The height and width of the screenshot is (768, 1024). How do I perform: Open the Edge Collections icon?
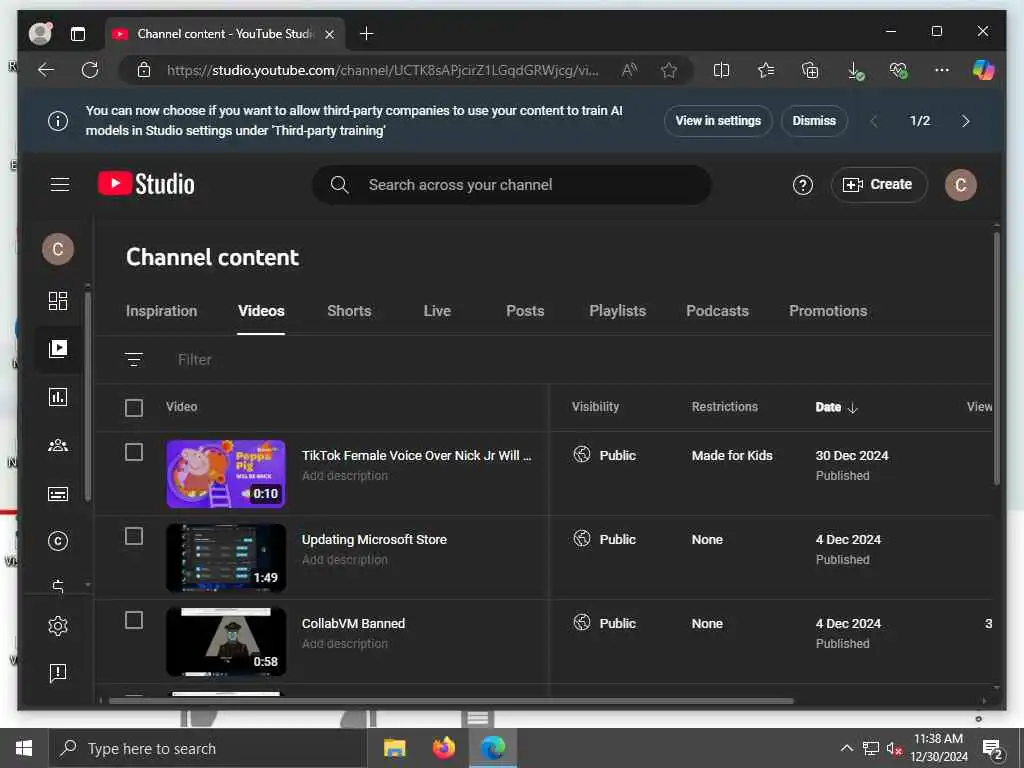point(810,70)
